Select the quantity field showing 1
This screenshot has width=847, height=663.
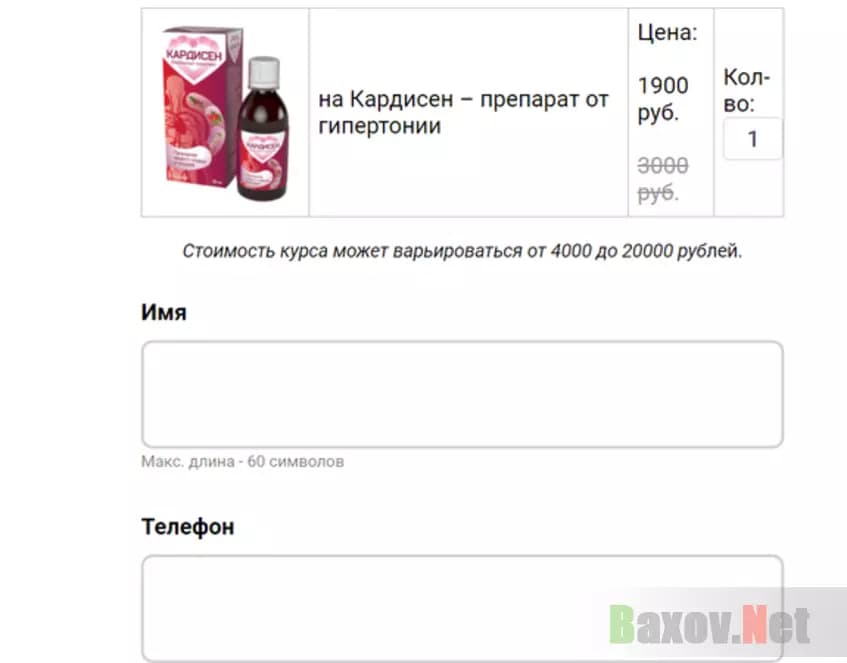(752, 139)
